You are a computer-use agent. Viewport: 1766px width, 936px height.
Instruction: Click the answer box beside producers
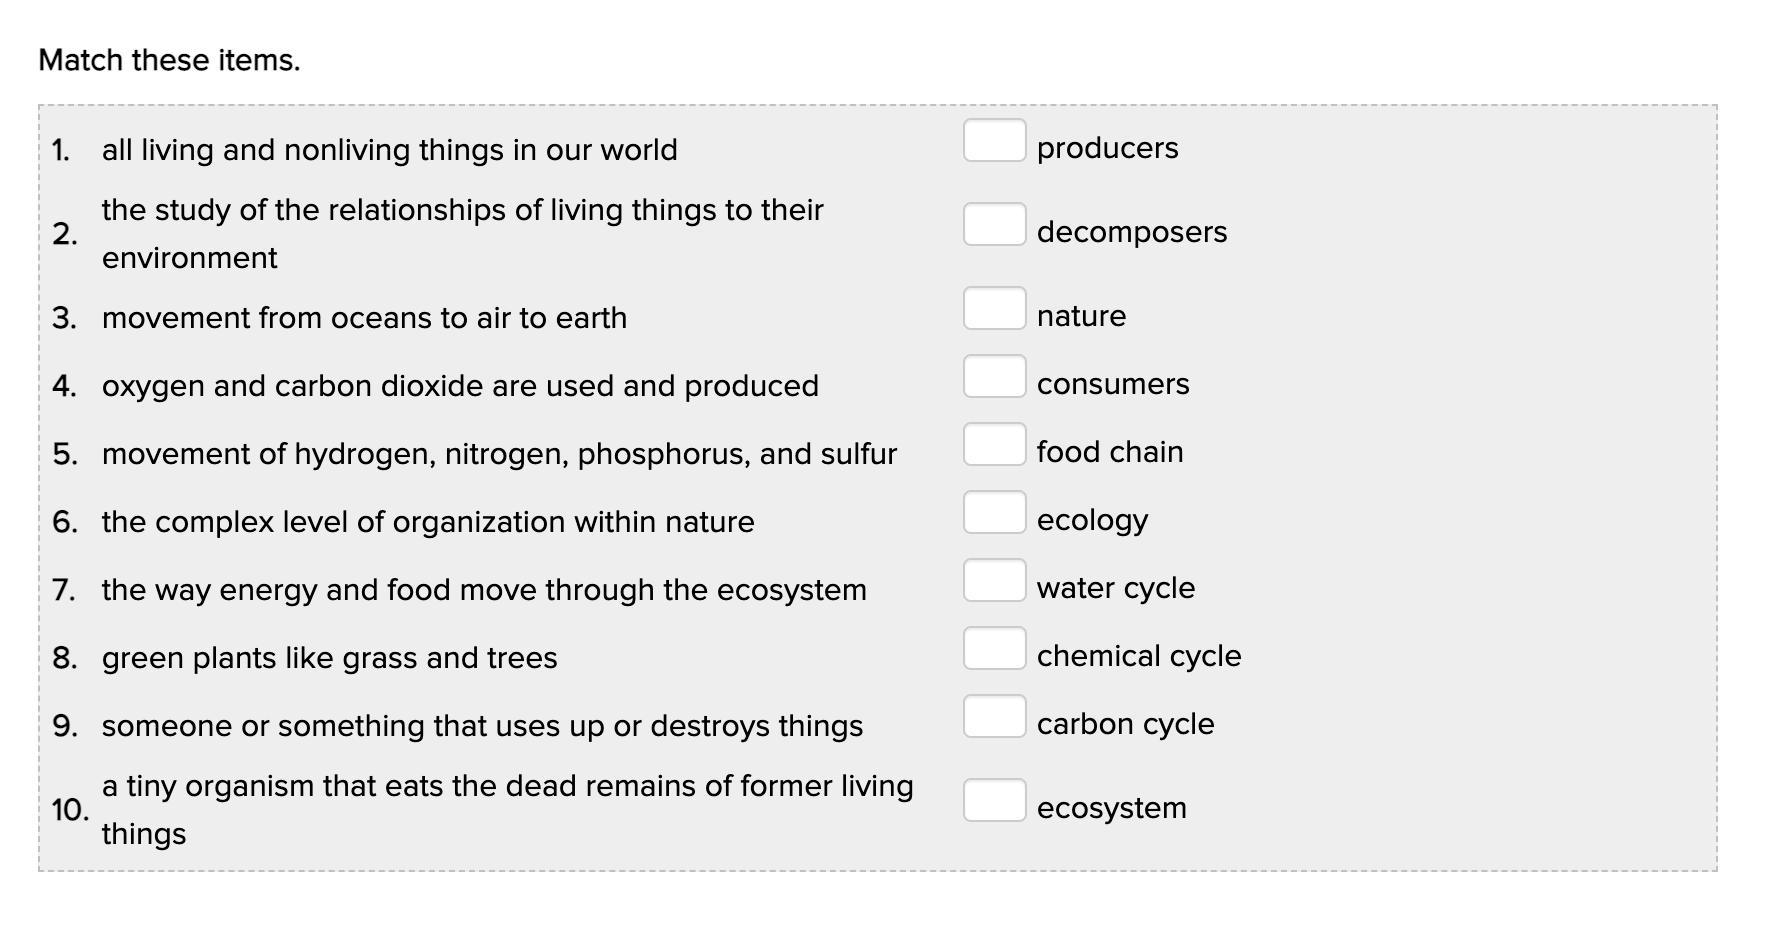coord(994,140)
